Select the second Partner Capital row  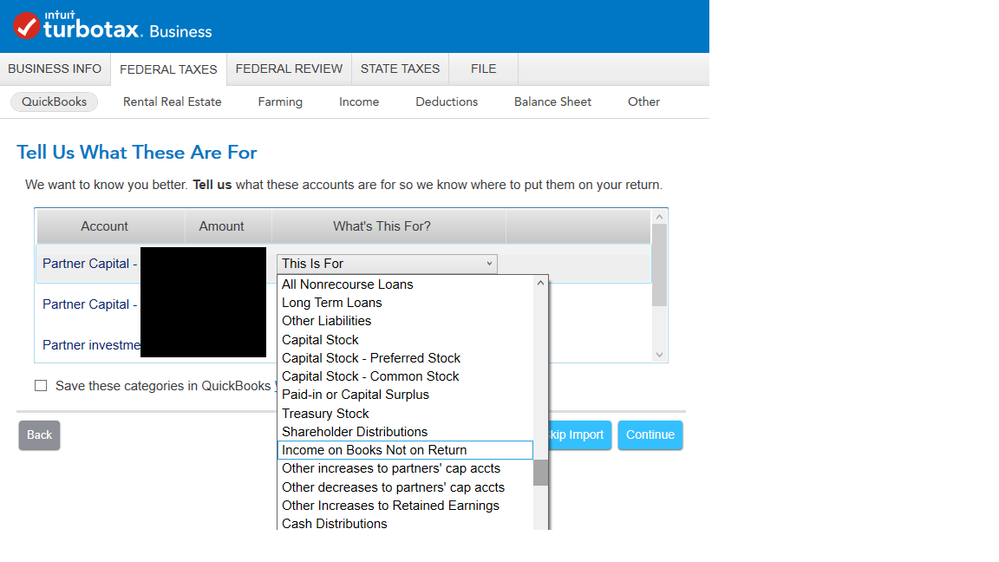[344, 305]
